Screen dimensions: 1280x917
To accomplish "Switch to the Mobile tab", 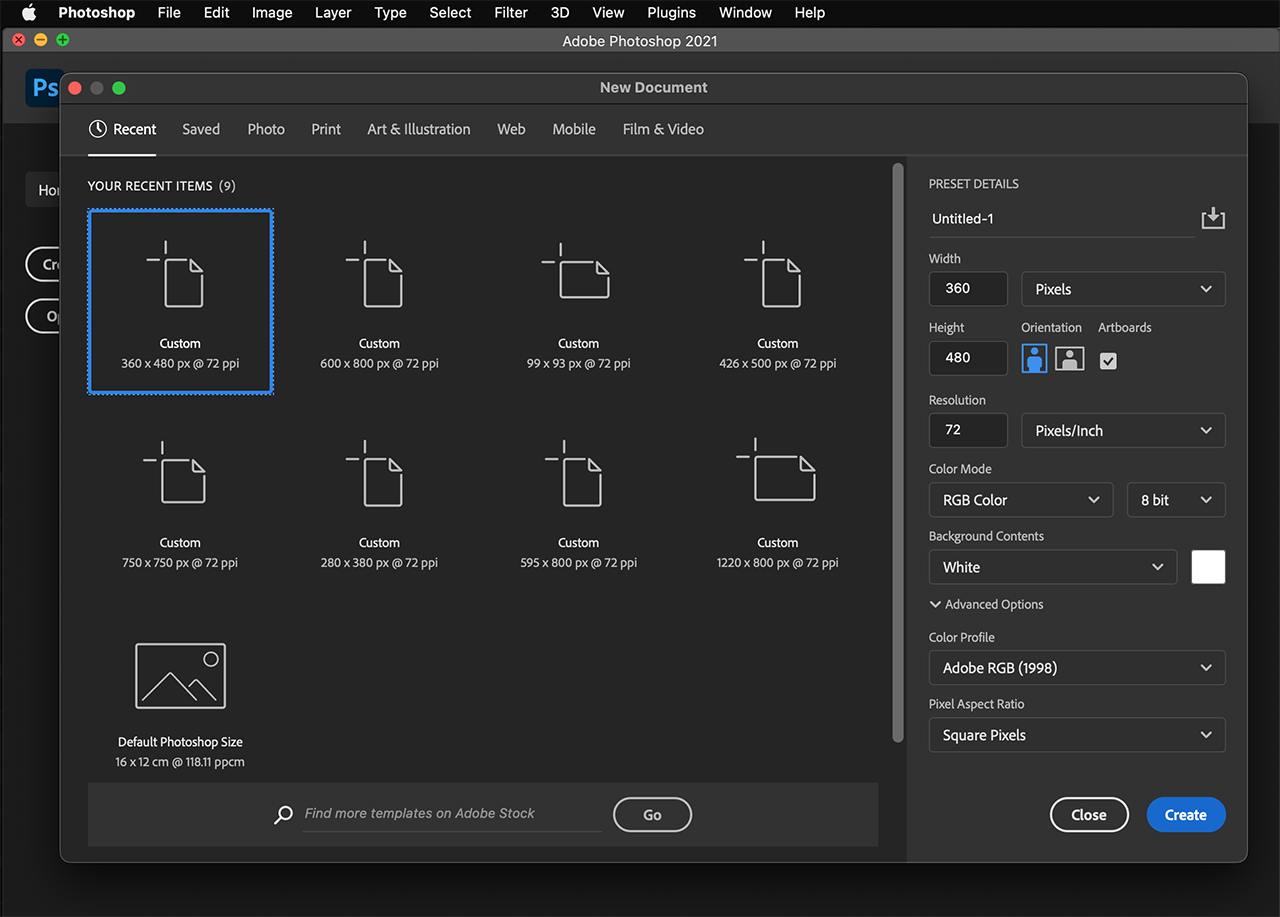I will click(x=574, y=129).
